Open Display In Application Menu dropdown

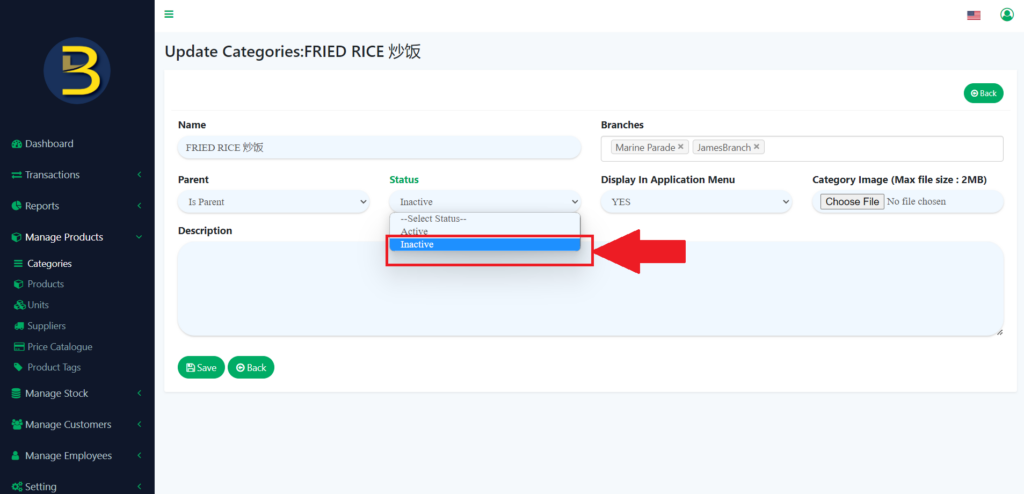(696, 202)
